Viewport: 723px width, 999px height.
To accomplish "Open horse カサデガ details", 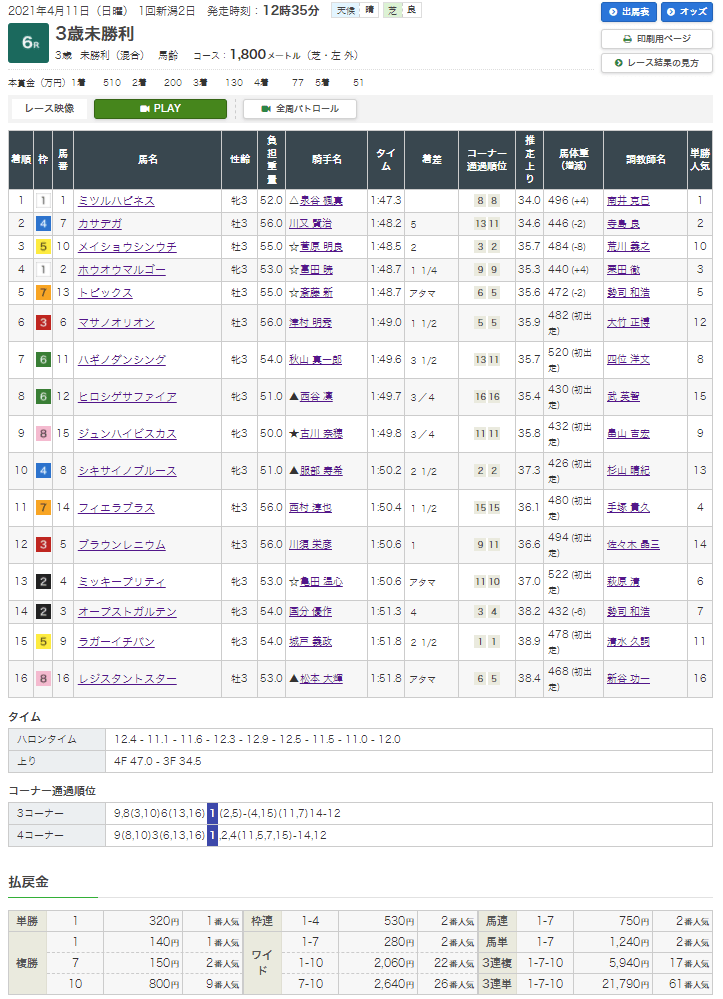I will coord(101,224).
